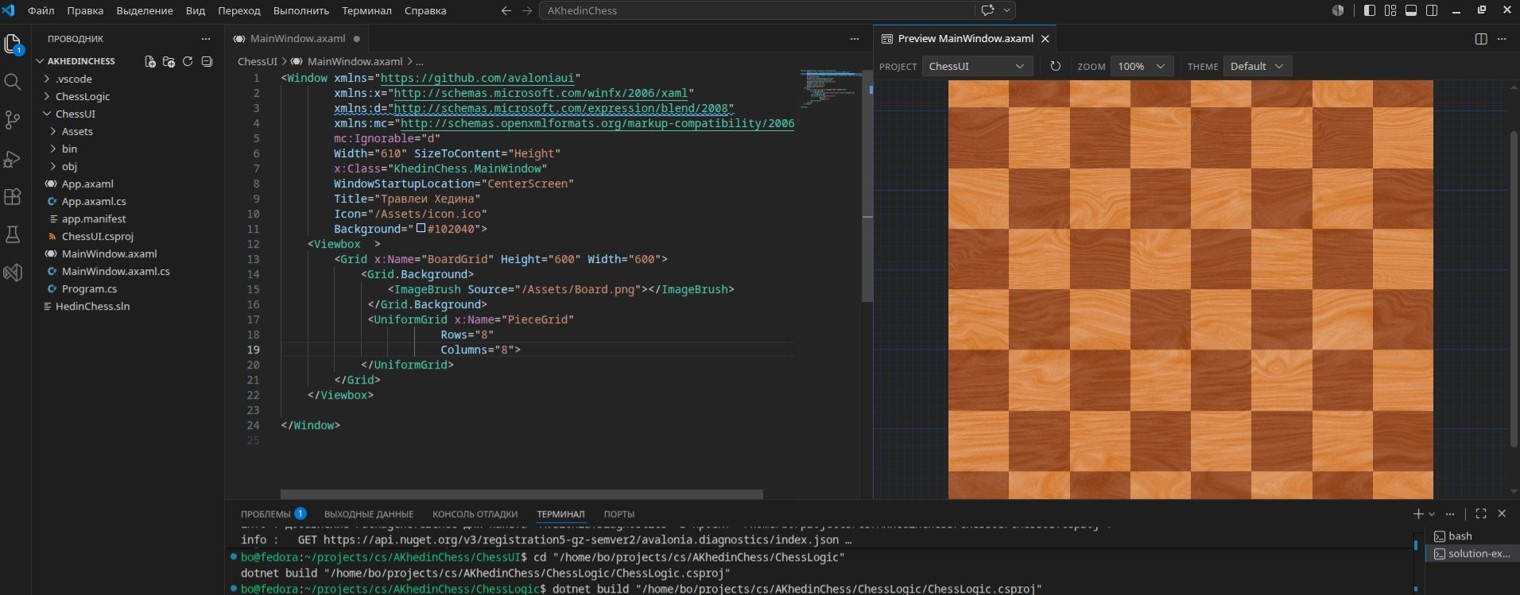Switch to the ПОРТЫ panel tab
The height and width of the screenshot is (595, 1520).
tap(619, 514)
